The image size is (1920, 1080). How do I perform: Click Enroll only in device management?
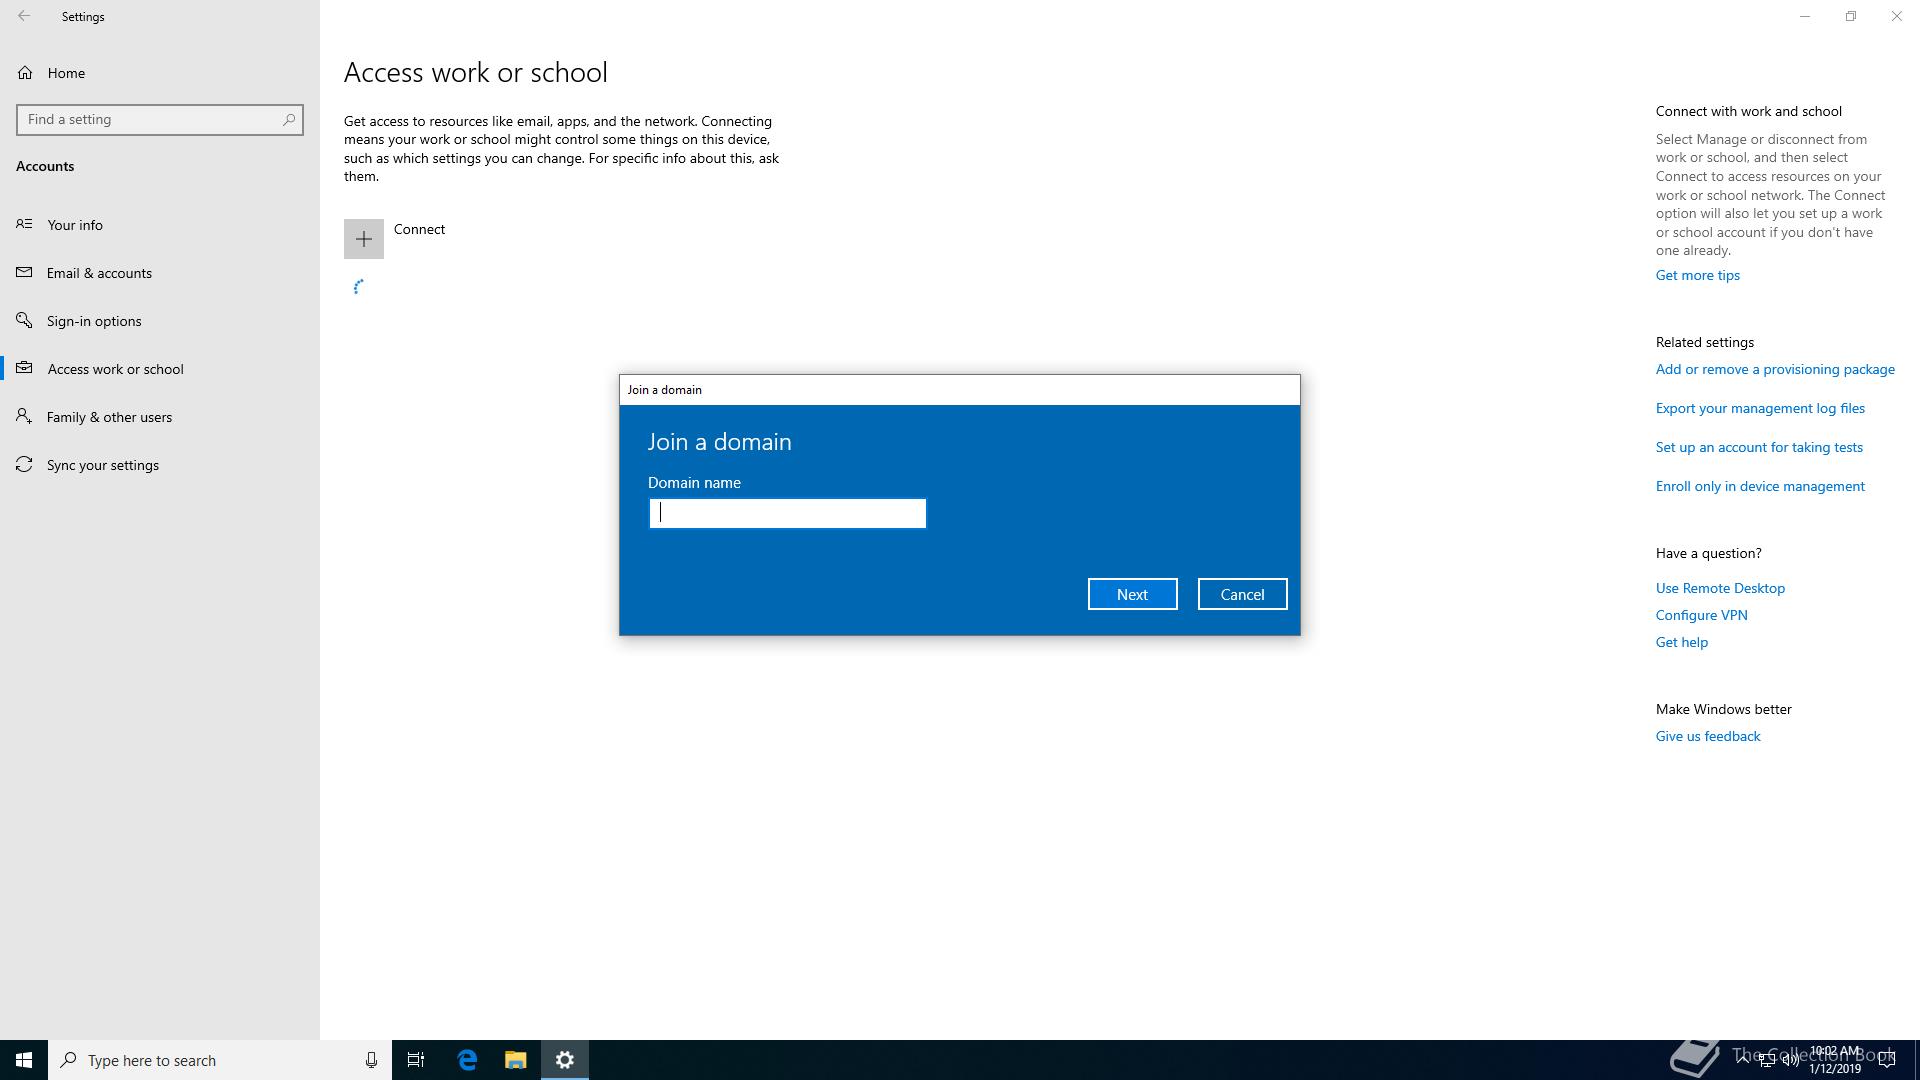tap(1759, 486)
